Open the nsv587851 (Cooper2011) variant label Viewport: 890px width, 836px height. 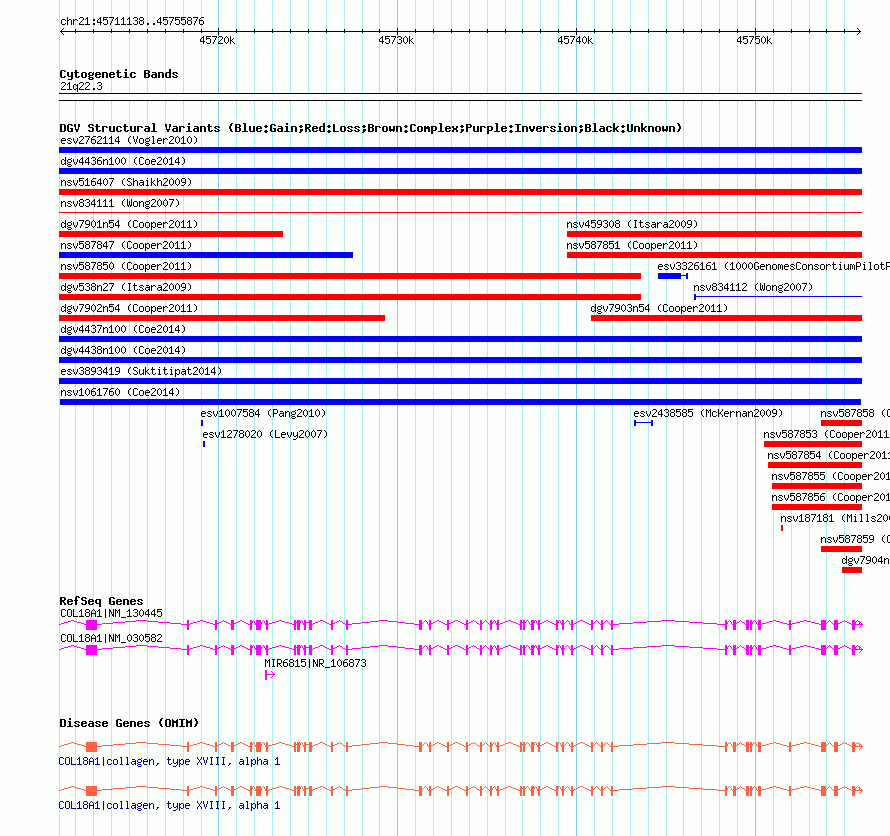pos(632,245)
